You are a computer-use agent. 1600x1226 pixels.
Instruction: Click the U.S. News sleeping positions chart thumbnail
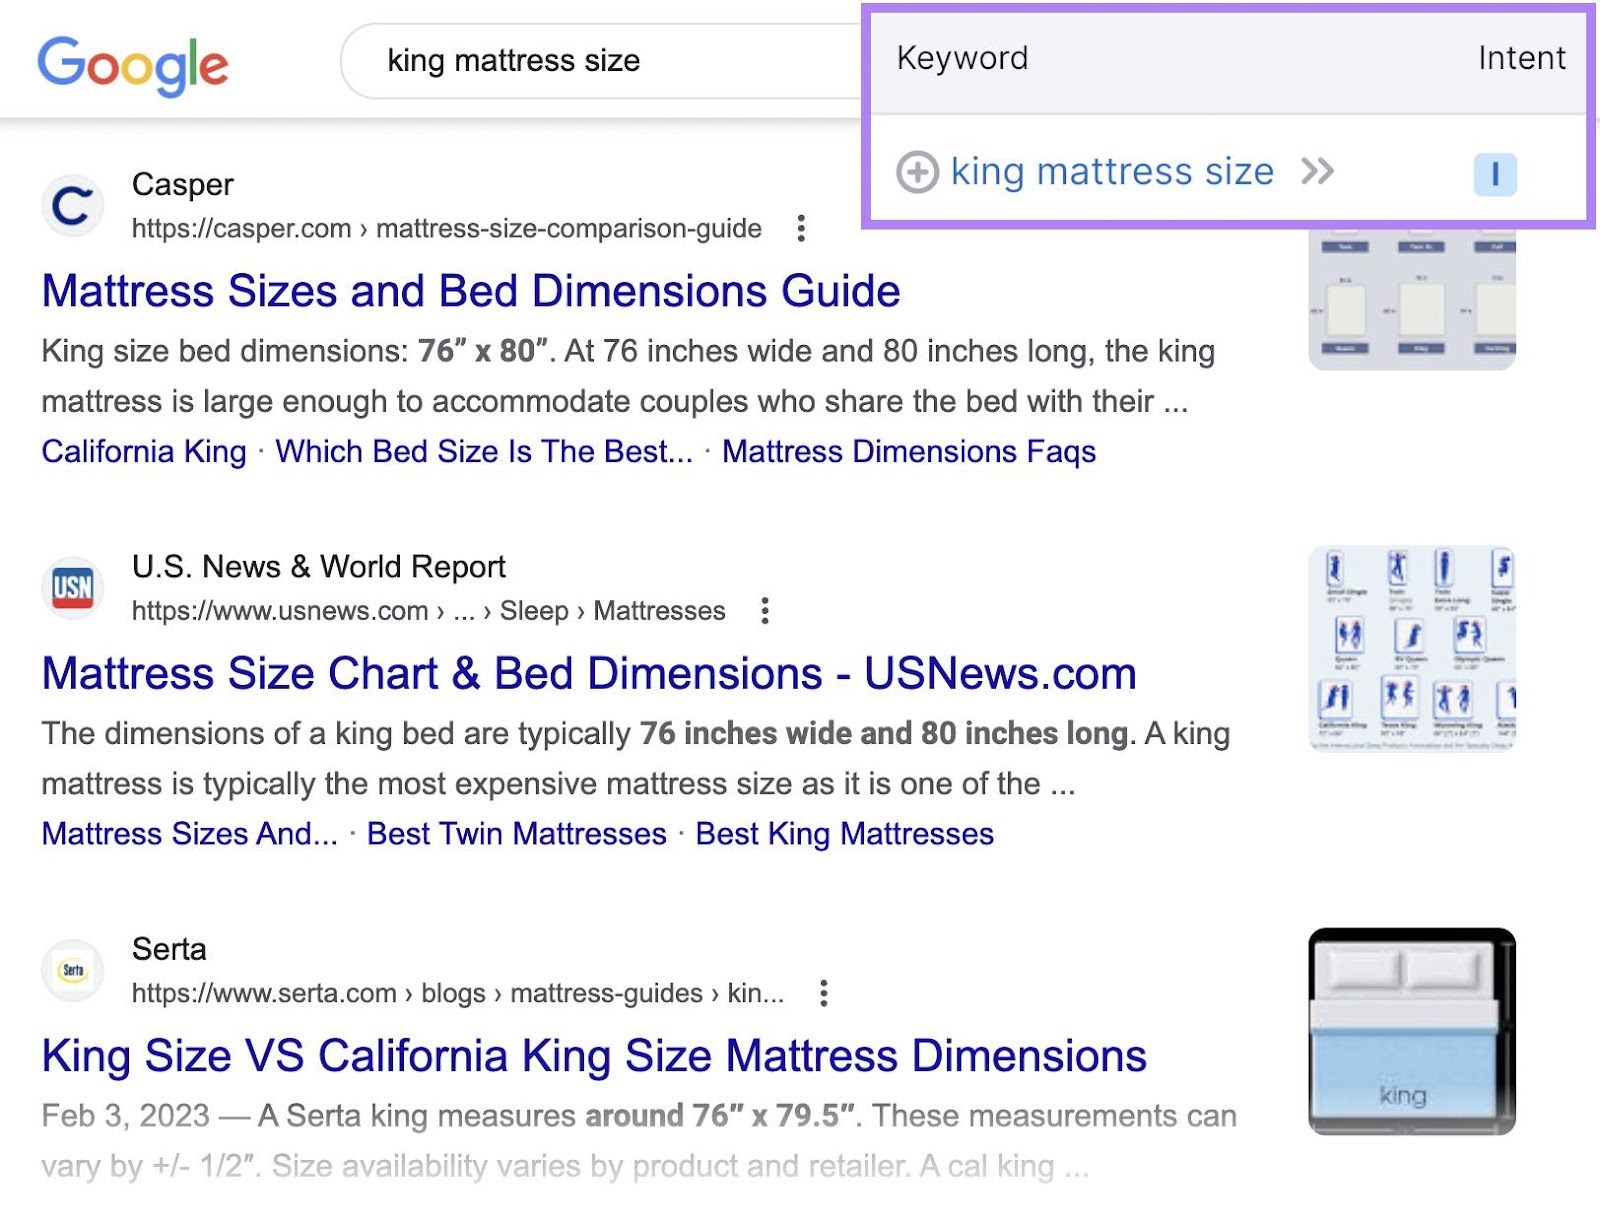coord(1412,649)
